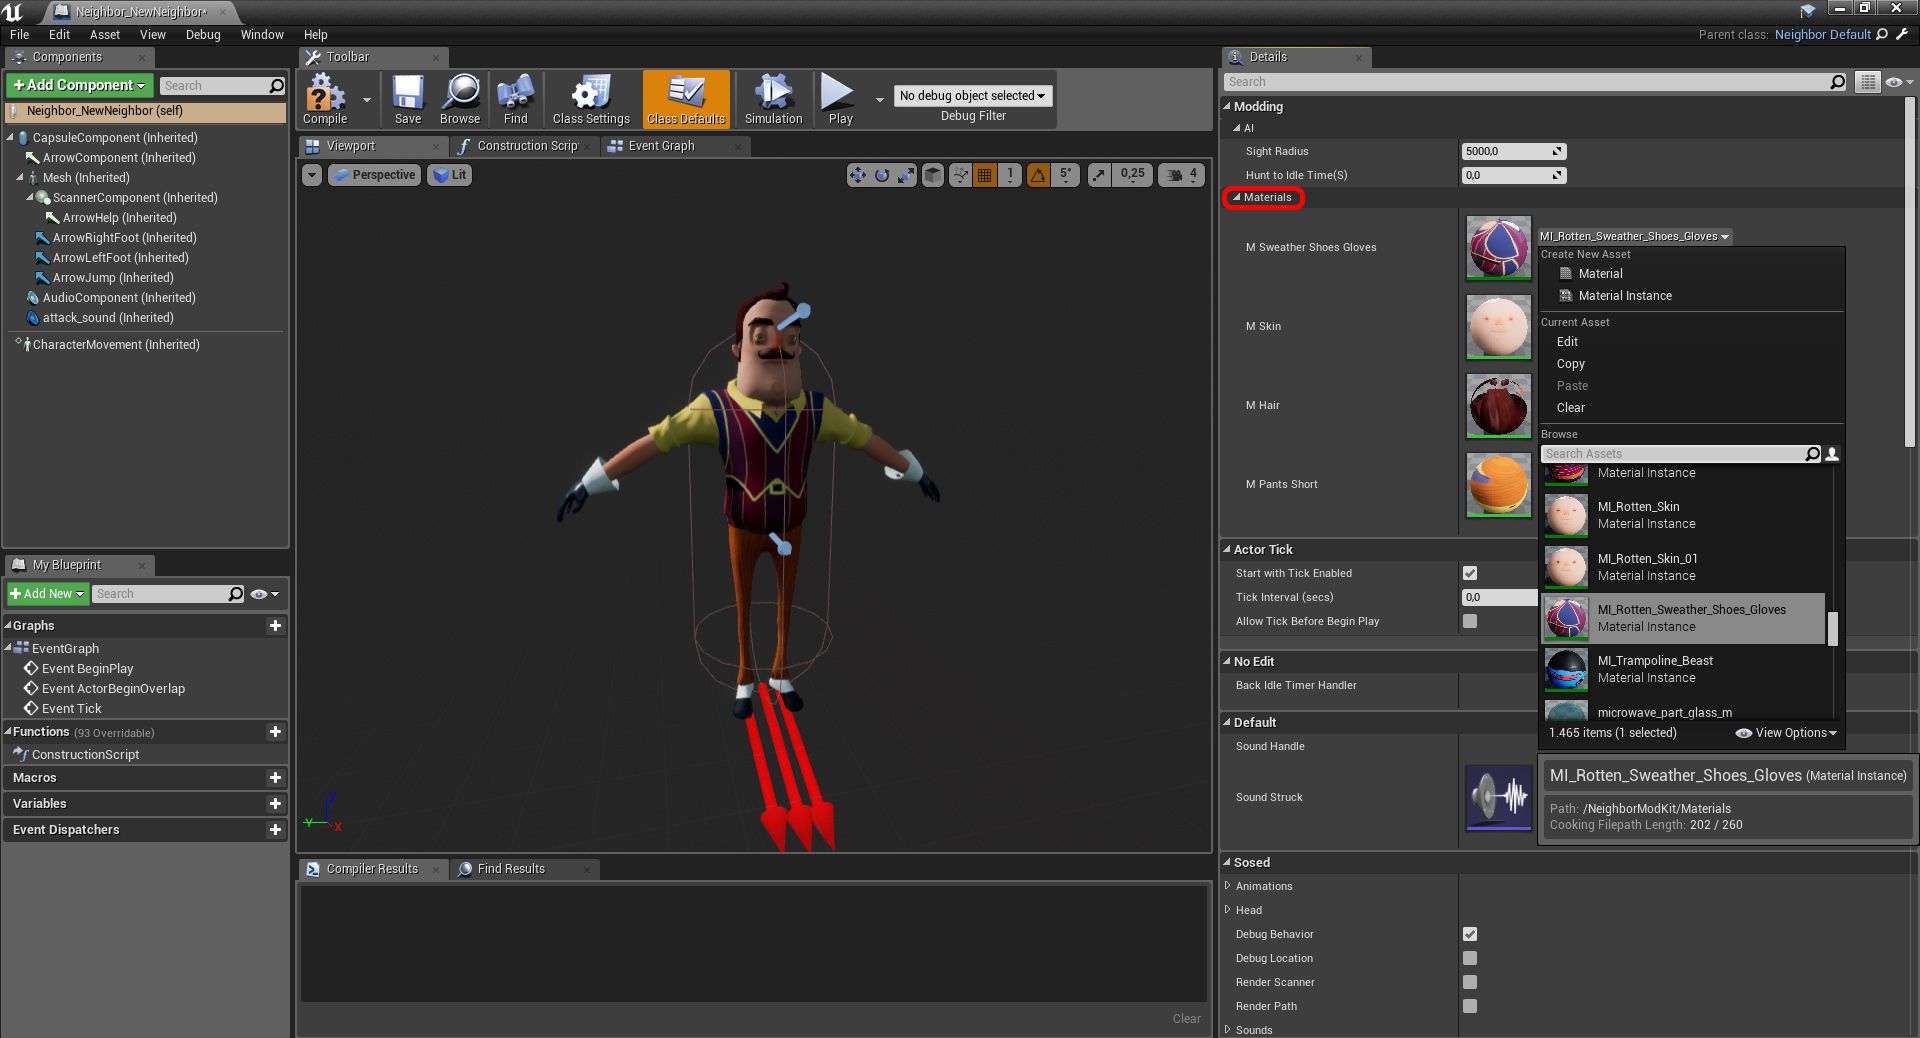Select the translate mode viewport icon
This screenshot has width=1920, height=1038.
click(858, 175)
